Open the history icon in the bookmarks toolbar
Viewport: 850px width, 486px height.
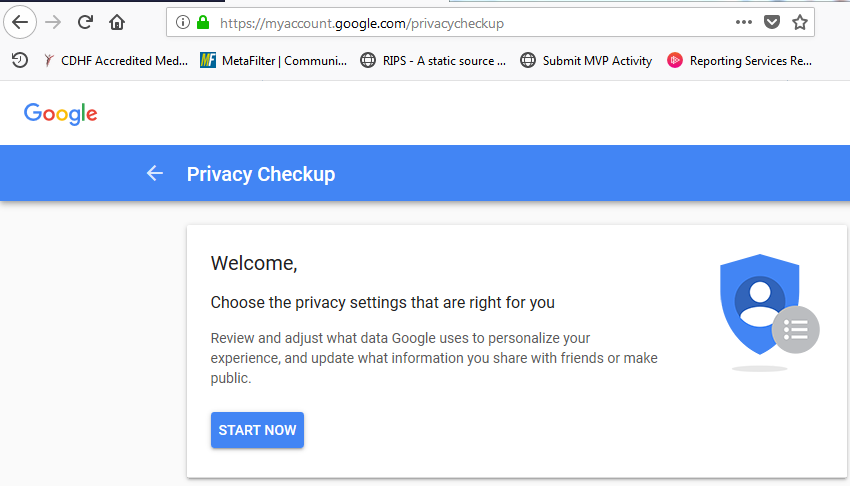(20, 61)
